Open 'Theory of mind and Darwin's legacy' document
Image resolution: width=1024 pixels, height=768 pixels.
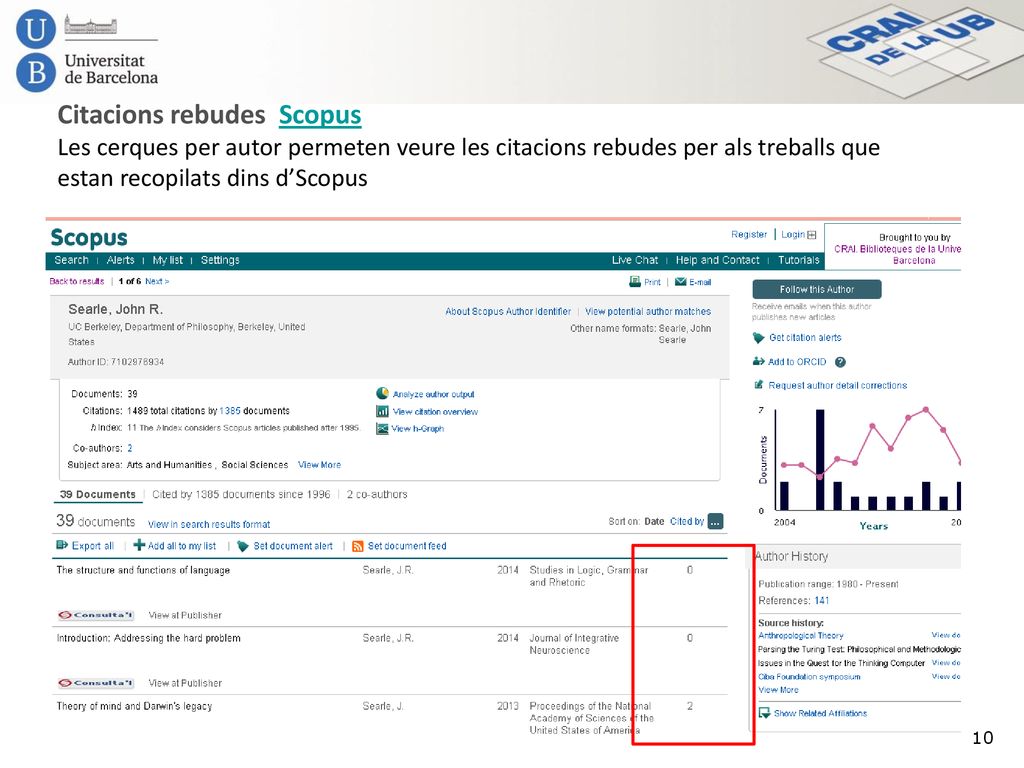[134, 706]
